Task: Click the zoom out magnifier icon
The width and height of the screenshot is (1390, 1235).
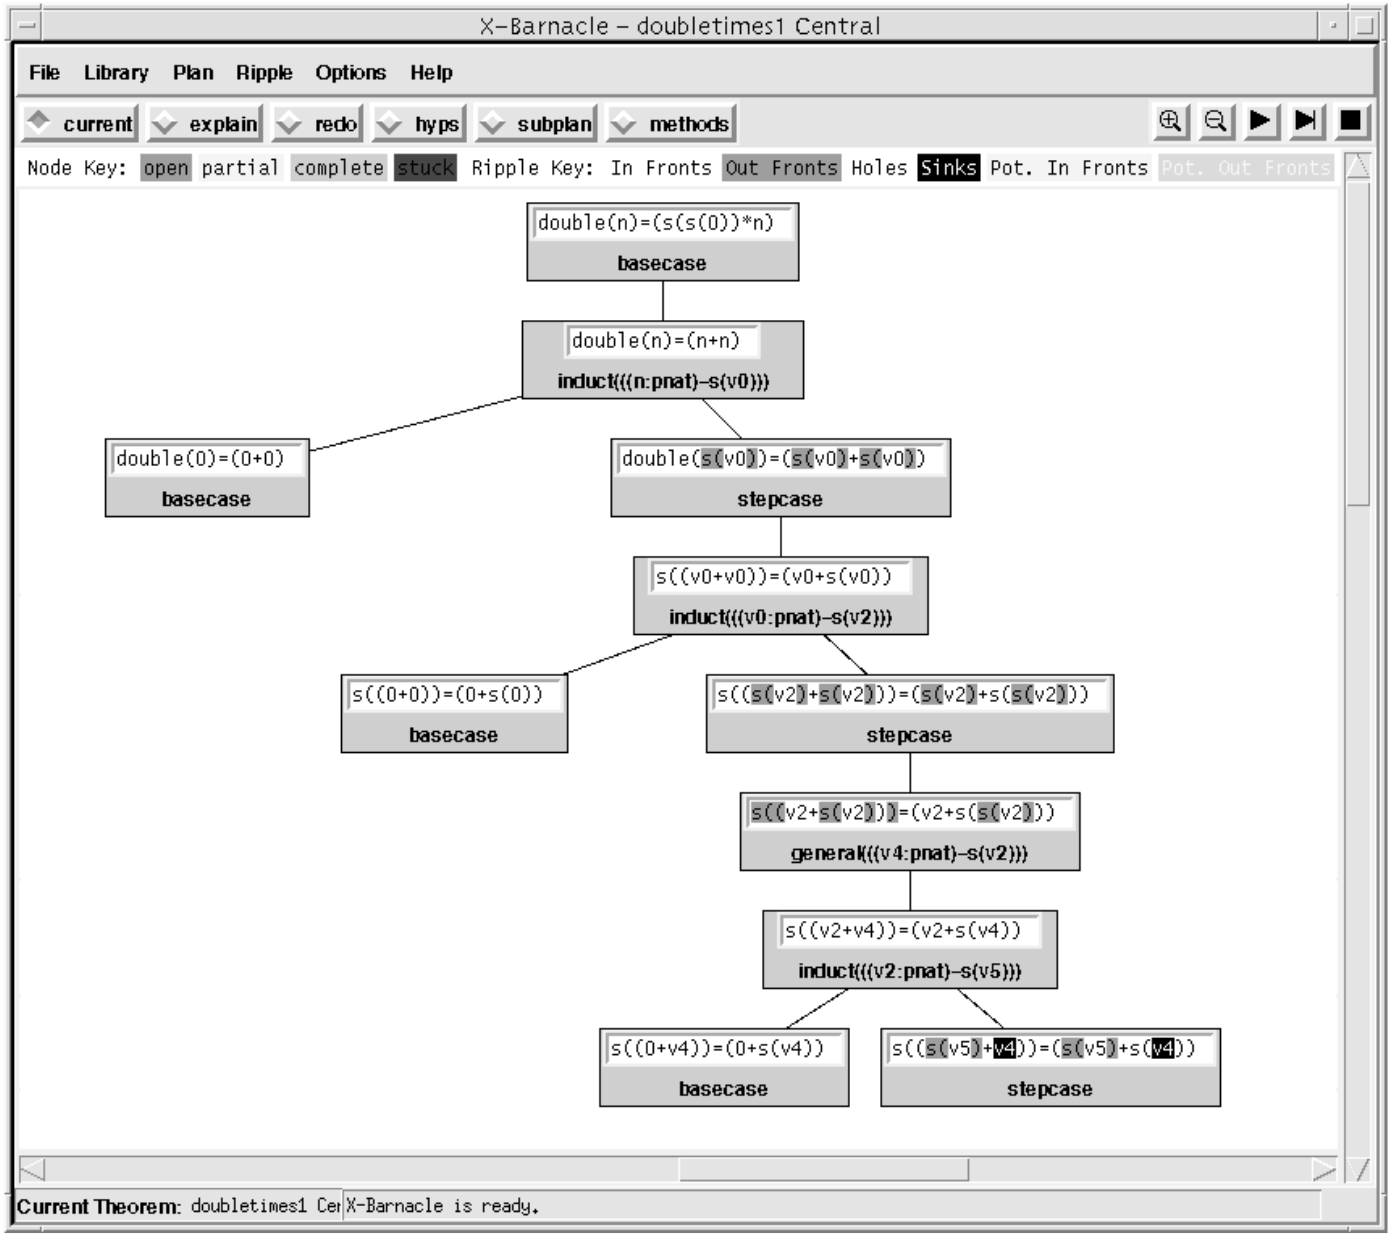Action: 1215,122
